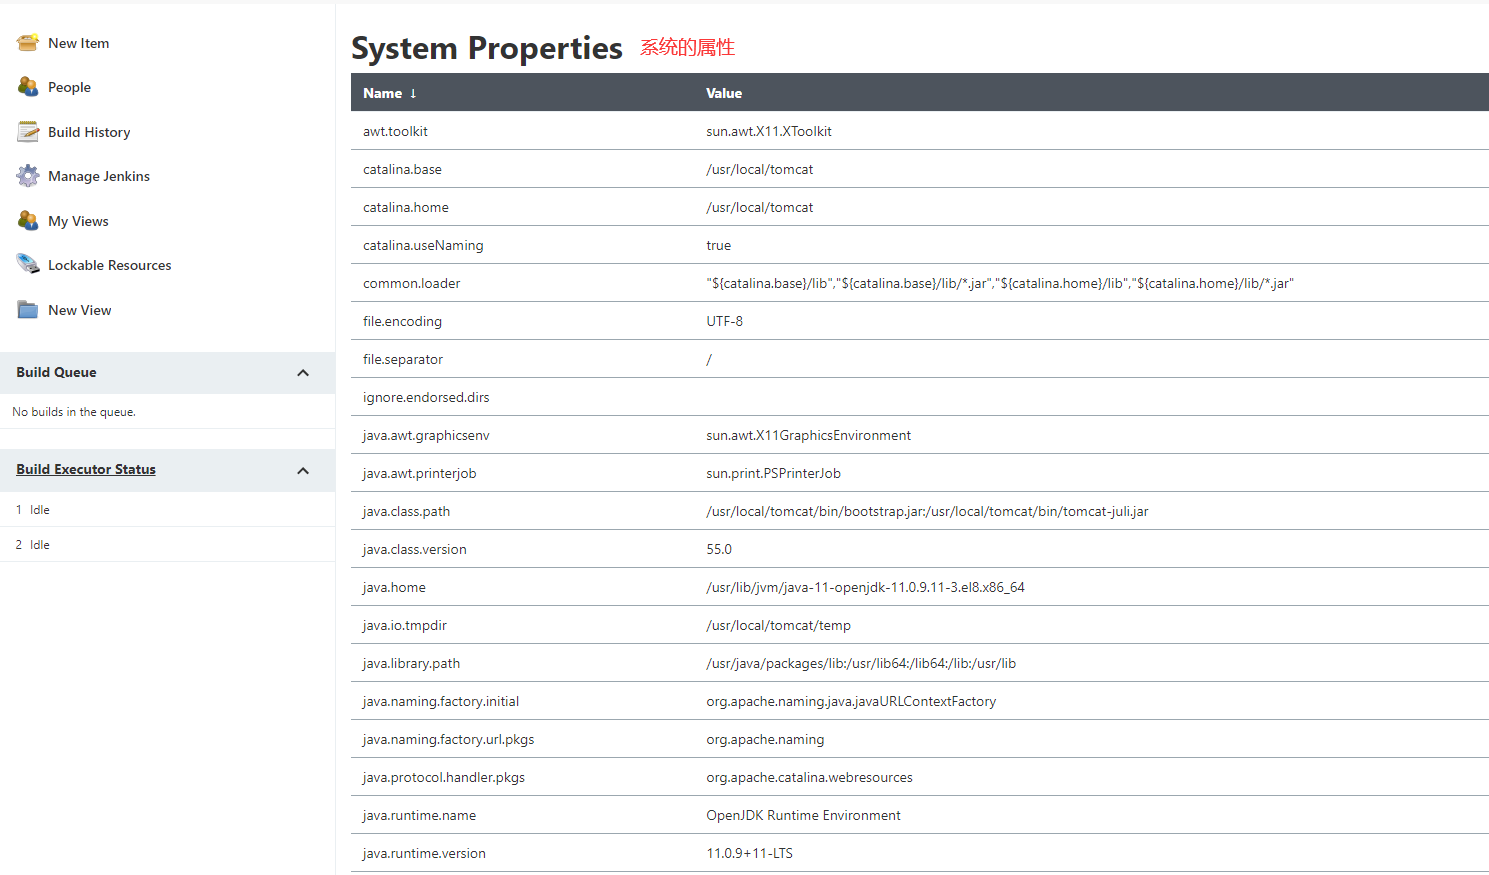The height and width of the screenshot is (875, 1489).
Task: Click the /usr/local/tomcat/temp value
Action: pos(779,625)
